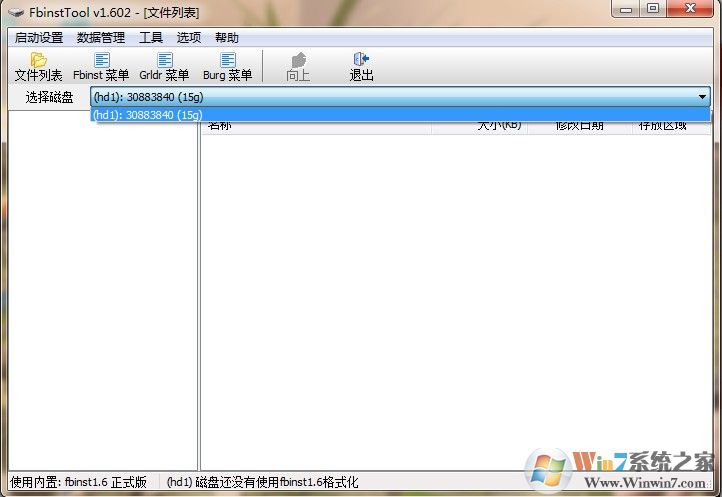Open the 帮助 menu
The image size is (722, 497).
(x=227, y=37)
